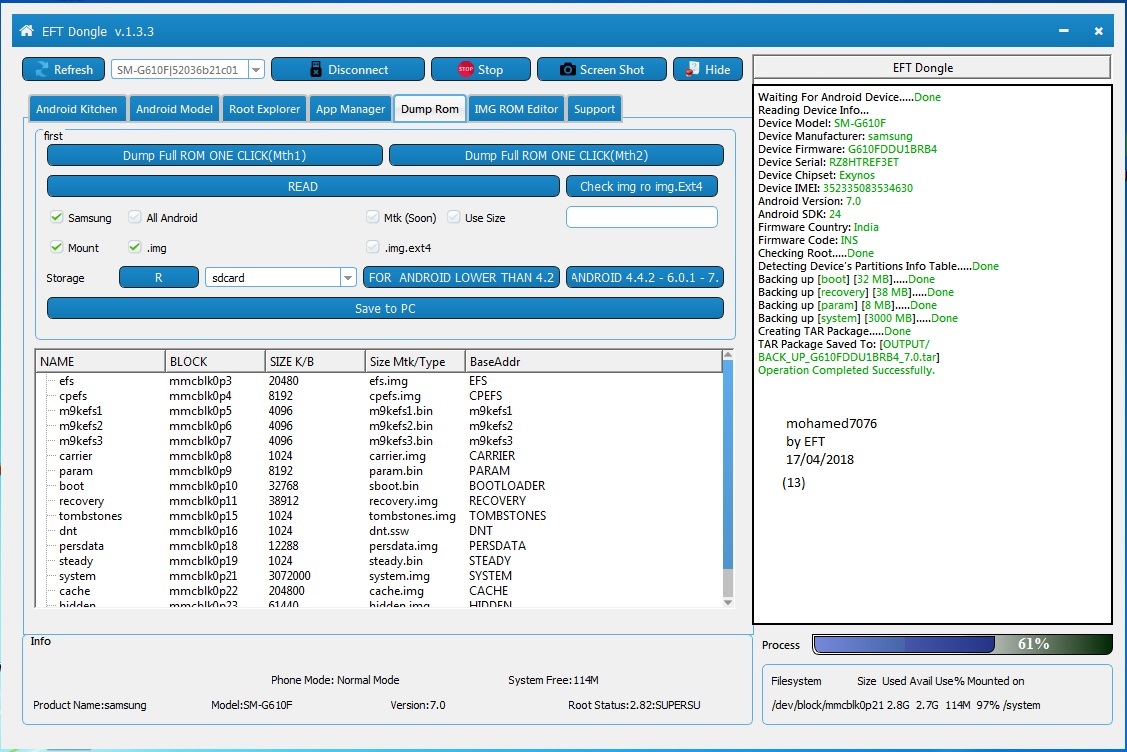1127x752 pixels.
Task: Click ANDROID 4.4.2 - 6.0.1 - 7 button
Action: point(645,278)
